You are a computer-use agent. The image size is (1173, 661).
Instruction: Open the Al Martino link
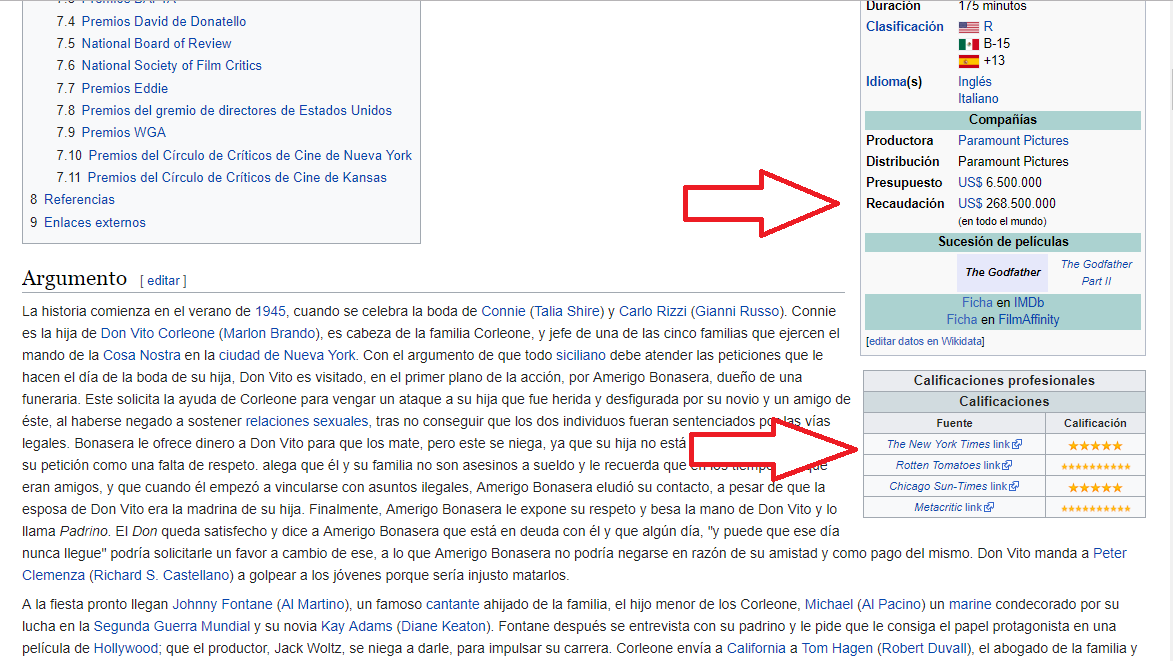coord(313,605)
